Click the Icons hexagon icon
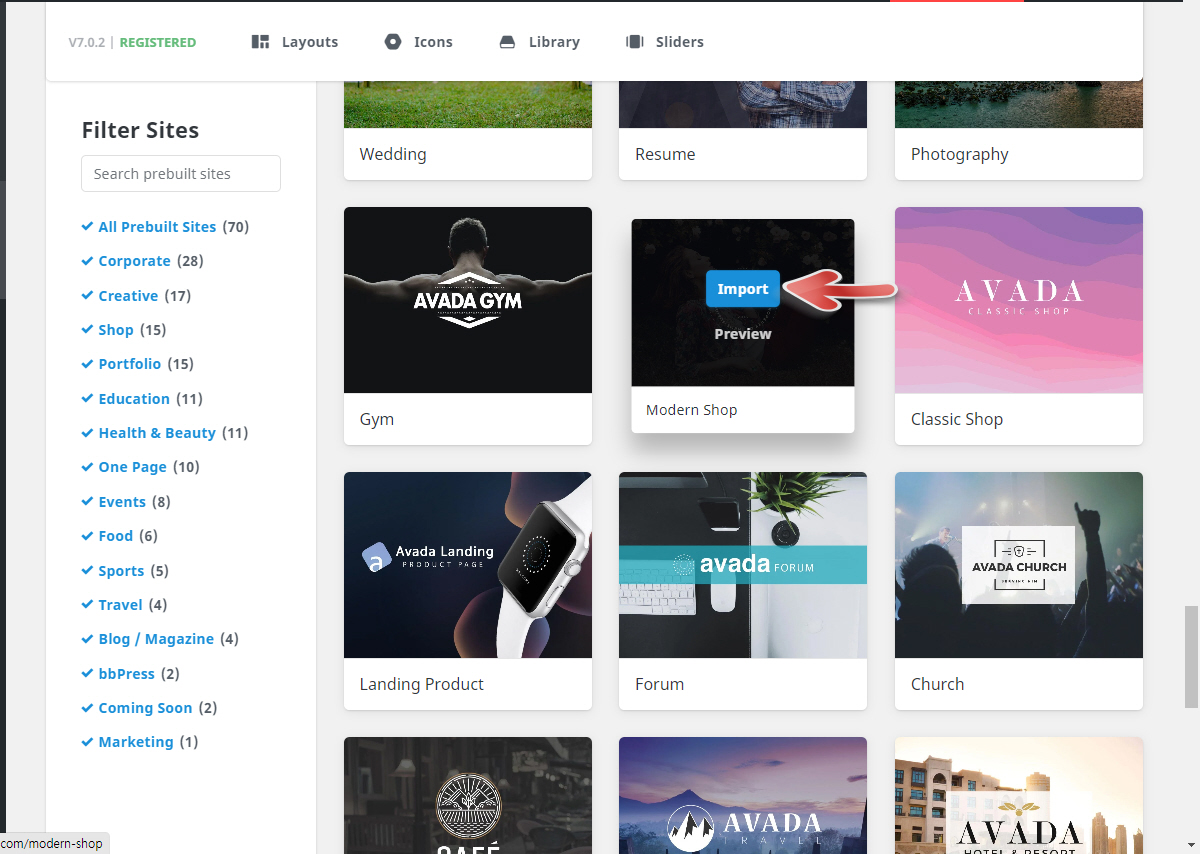 [393, 42]
